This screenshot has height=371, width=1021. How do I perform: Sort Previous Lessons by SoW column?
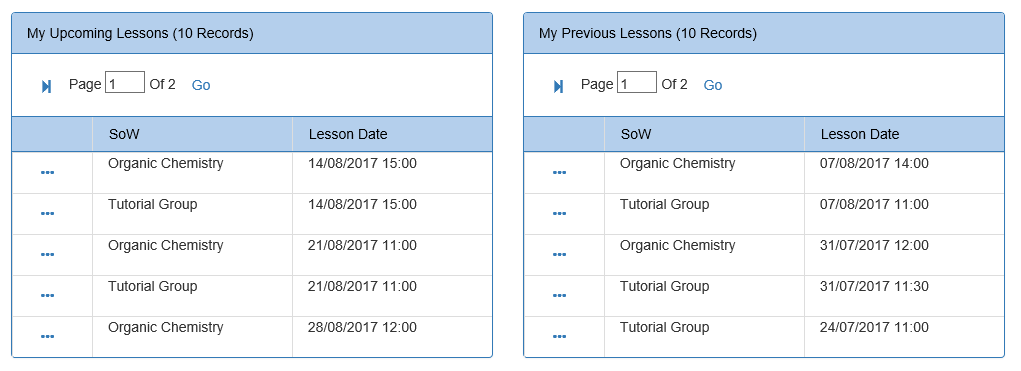tap(636, 134)
